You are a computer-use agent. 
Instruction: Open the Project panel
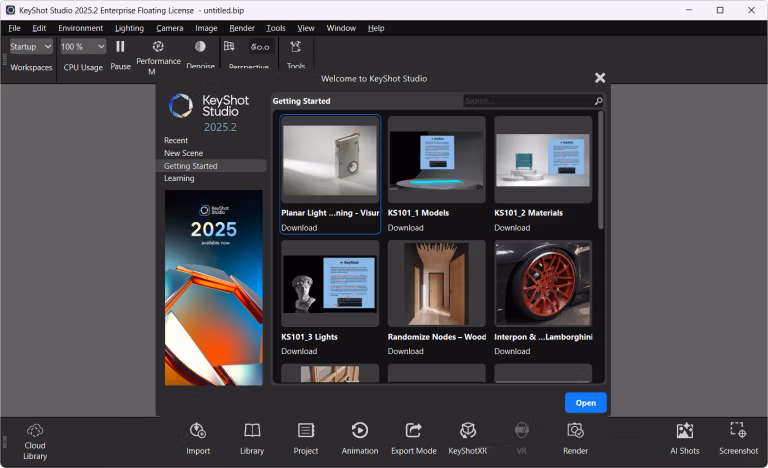[306, 439]
